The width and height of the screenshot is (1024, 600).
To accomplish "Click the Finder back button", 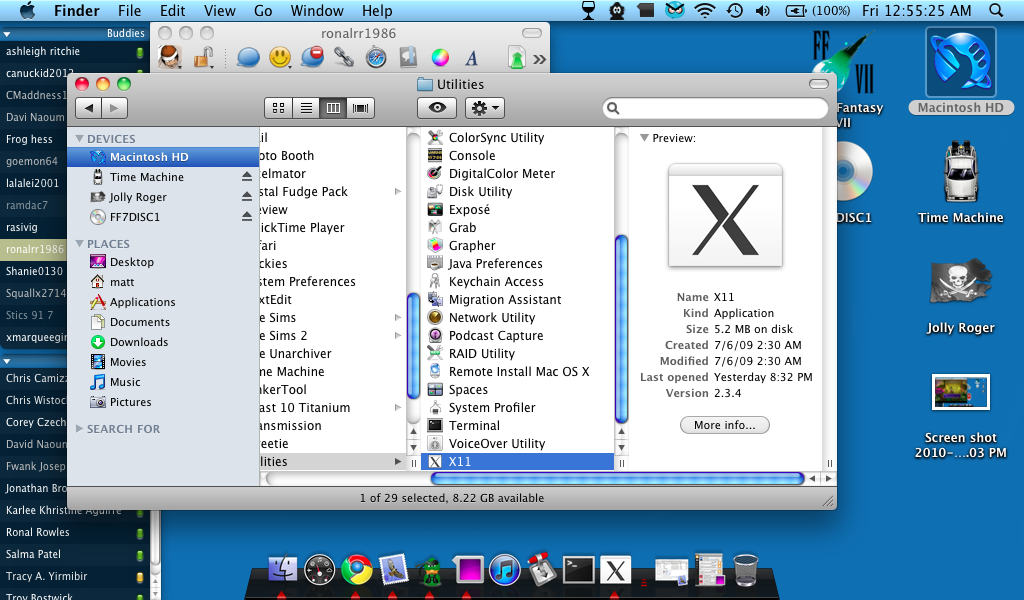I will tap(88, 108).
